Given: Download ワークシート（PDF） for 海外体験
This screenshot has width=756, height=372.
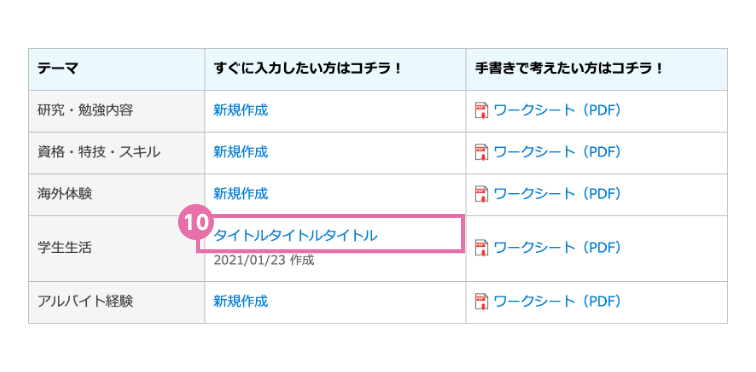Looking at the screenshot, I should point(557,194).
